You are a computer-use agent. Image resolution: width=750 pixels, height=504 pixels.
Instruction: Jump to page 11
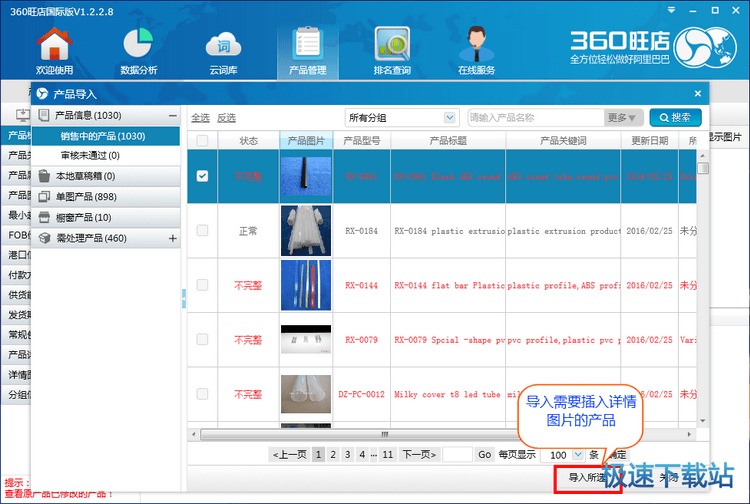coord(387,455)
